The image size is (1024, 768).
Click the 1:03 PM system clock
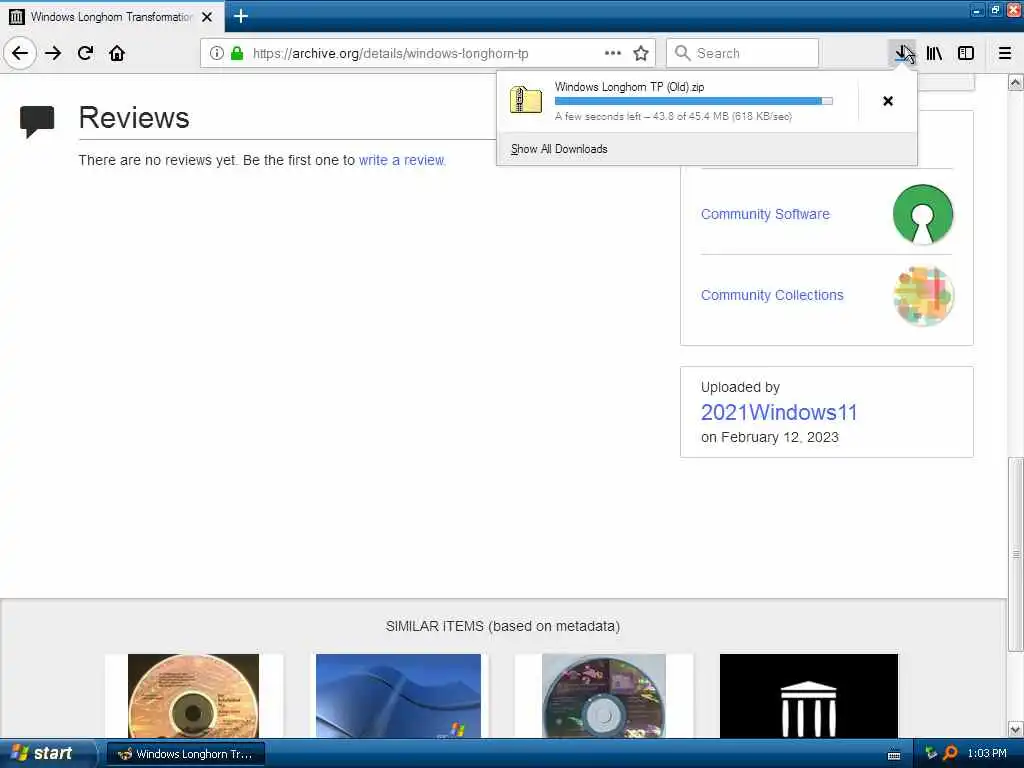987,754
